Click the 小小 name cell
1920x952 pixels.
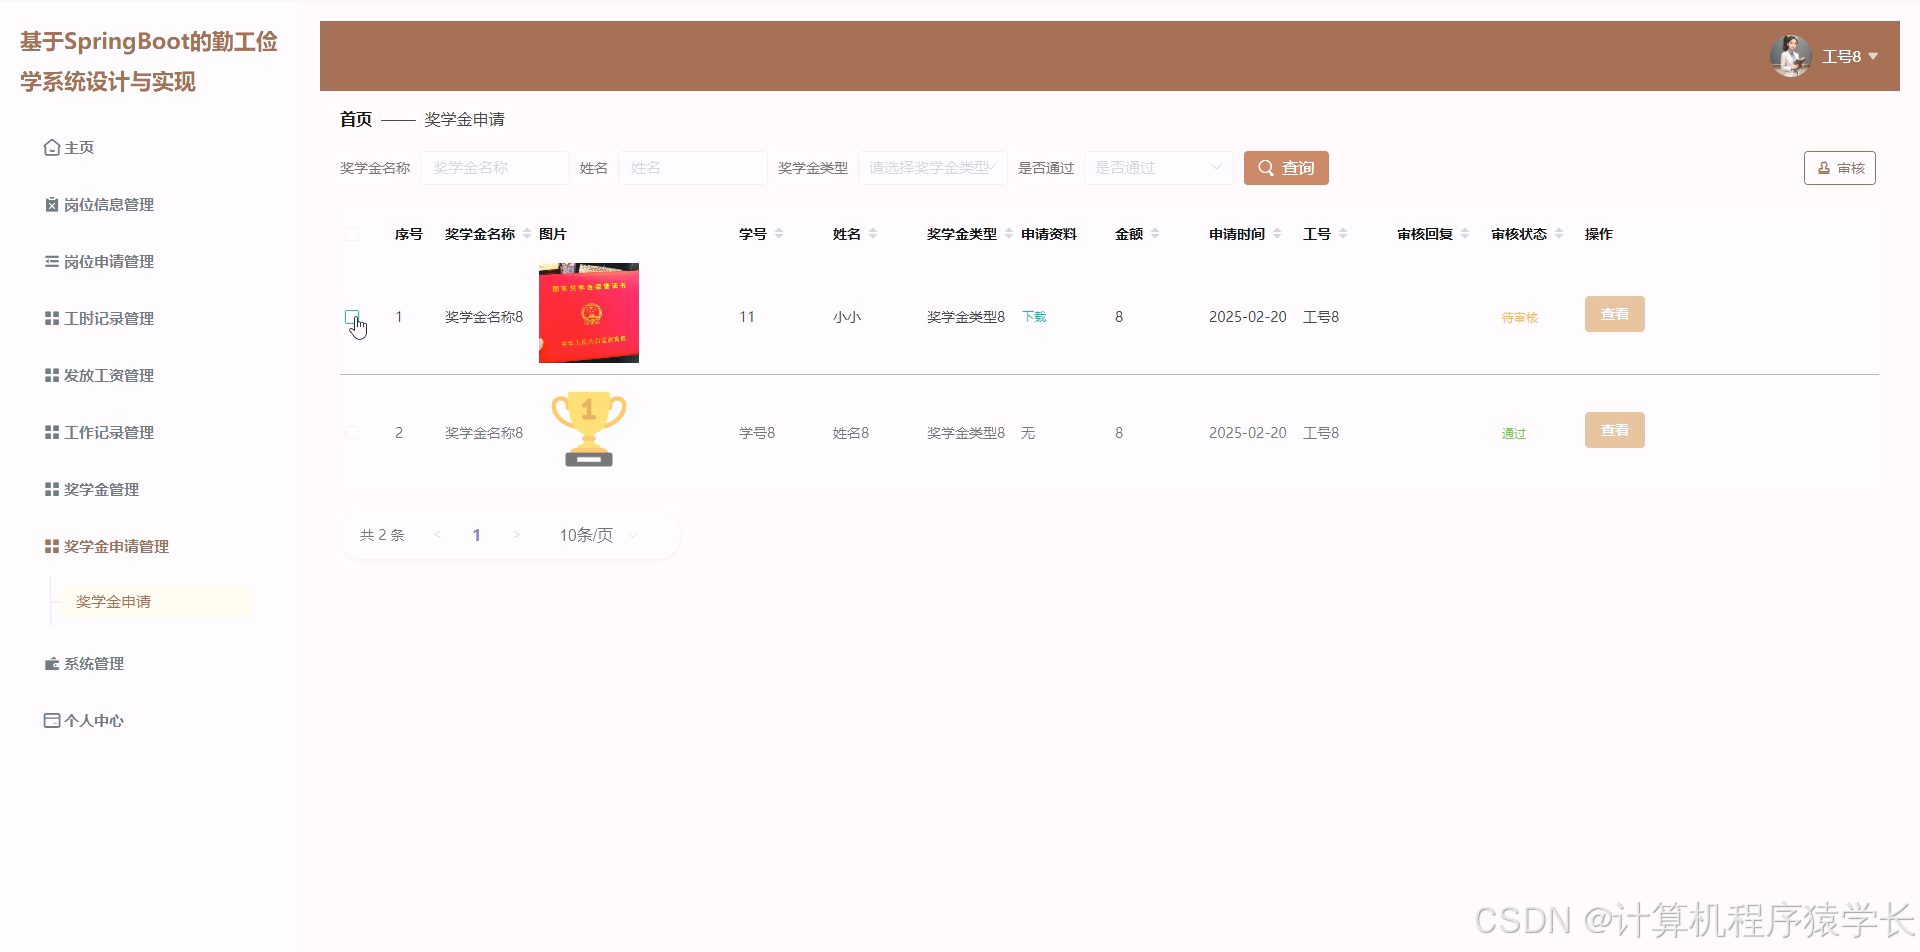(847, 317)
